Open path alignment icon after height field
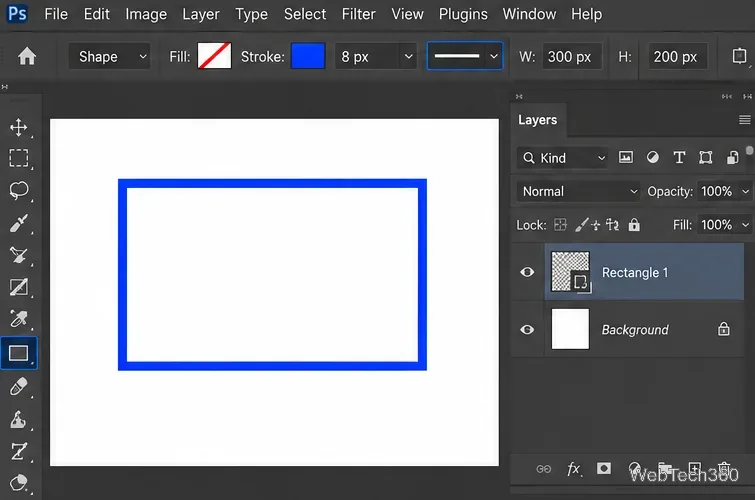 pos(739,56)
